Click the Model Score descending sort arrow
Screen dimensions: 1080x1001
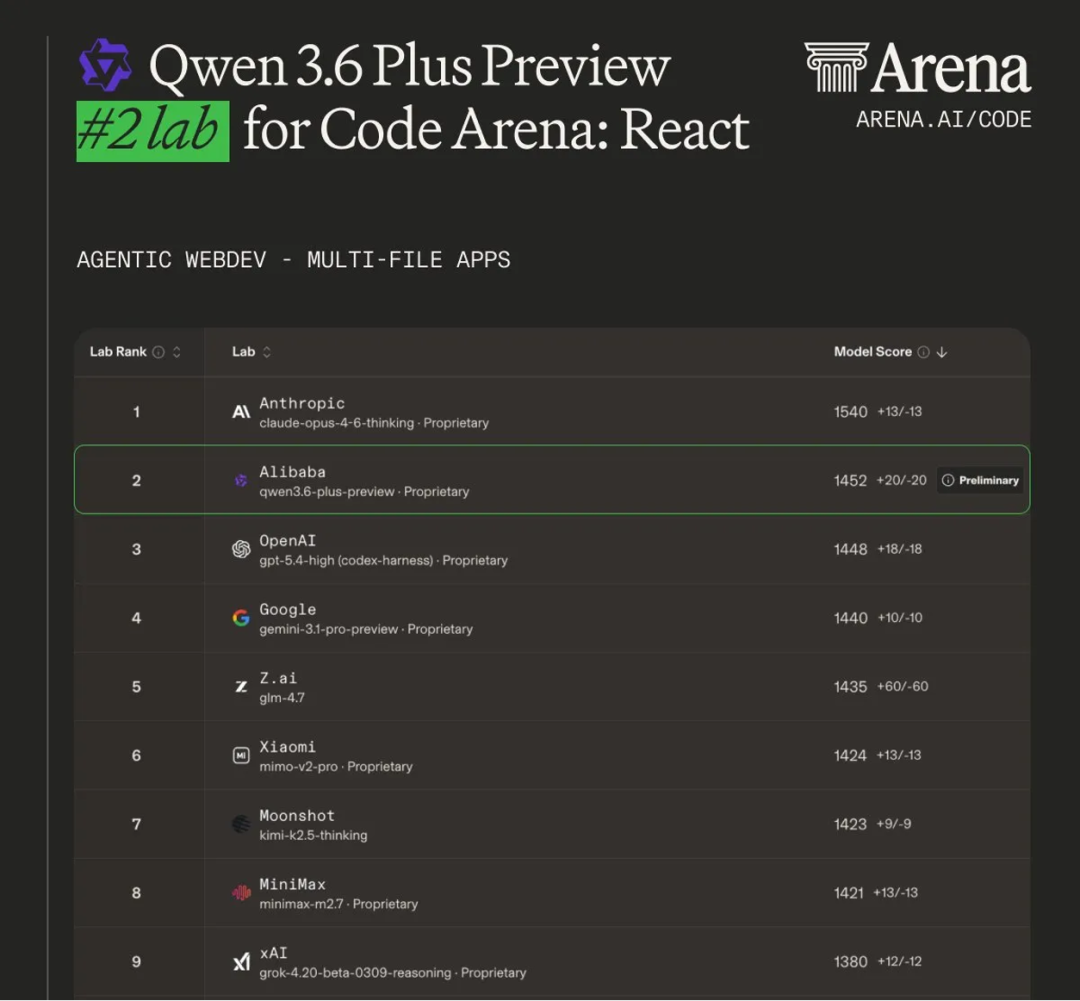tap(942, 352)
